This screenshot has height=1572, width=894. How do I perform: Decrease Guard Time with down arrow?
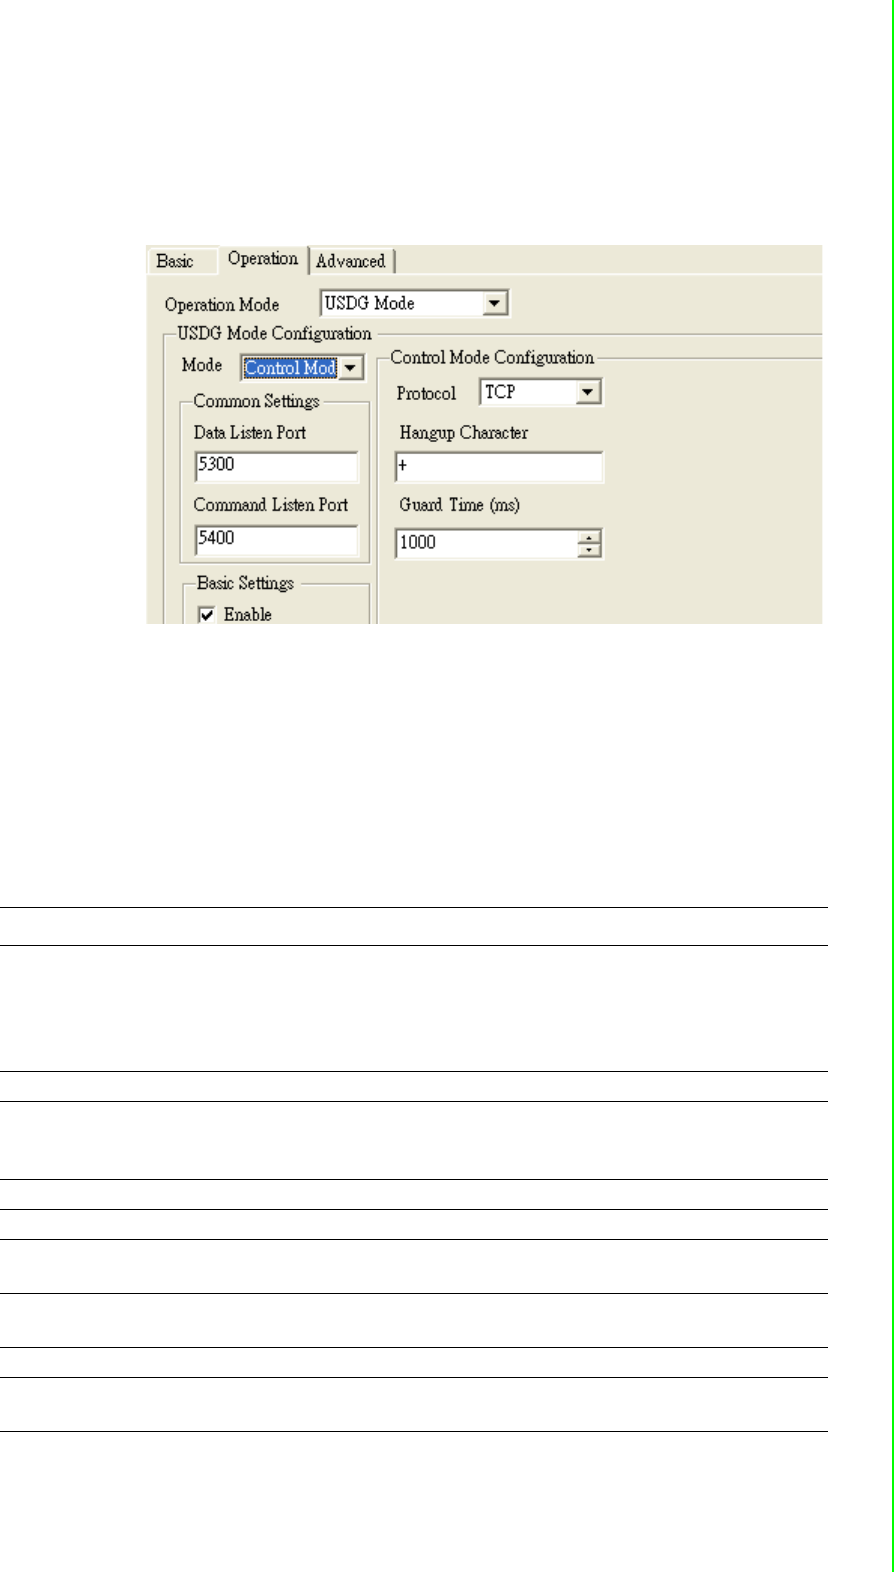(591, 551)
